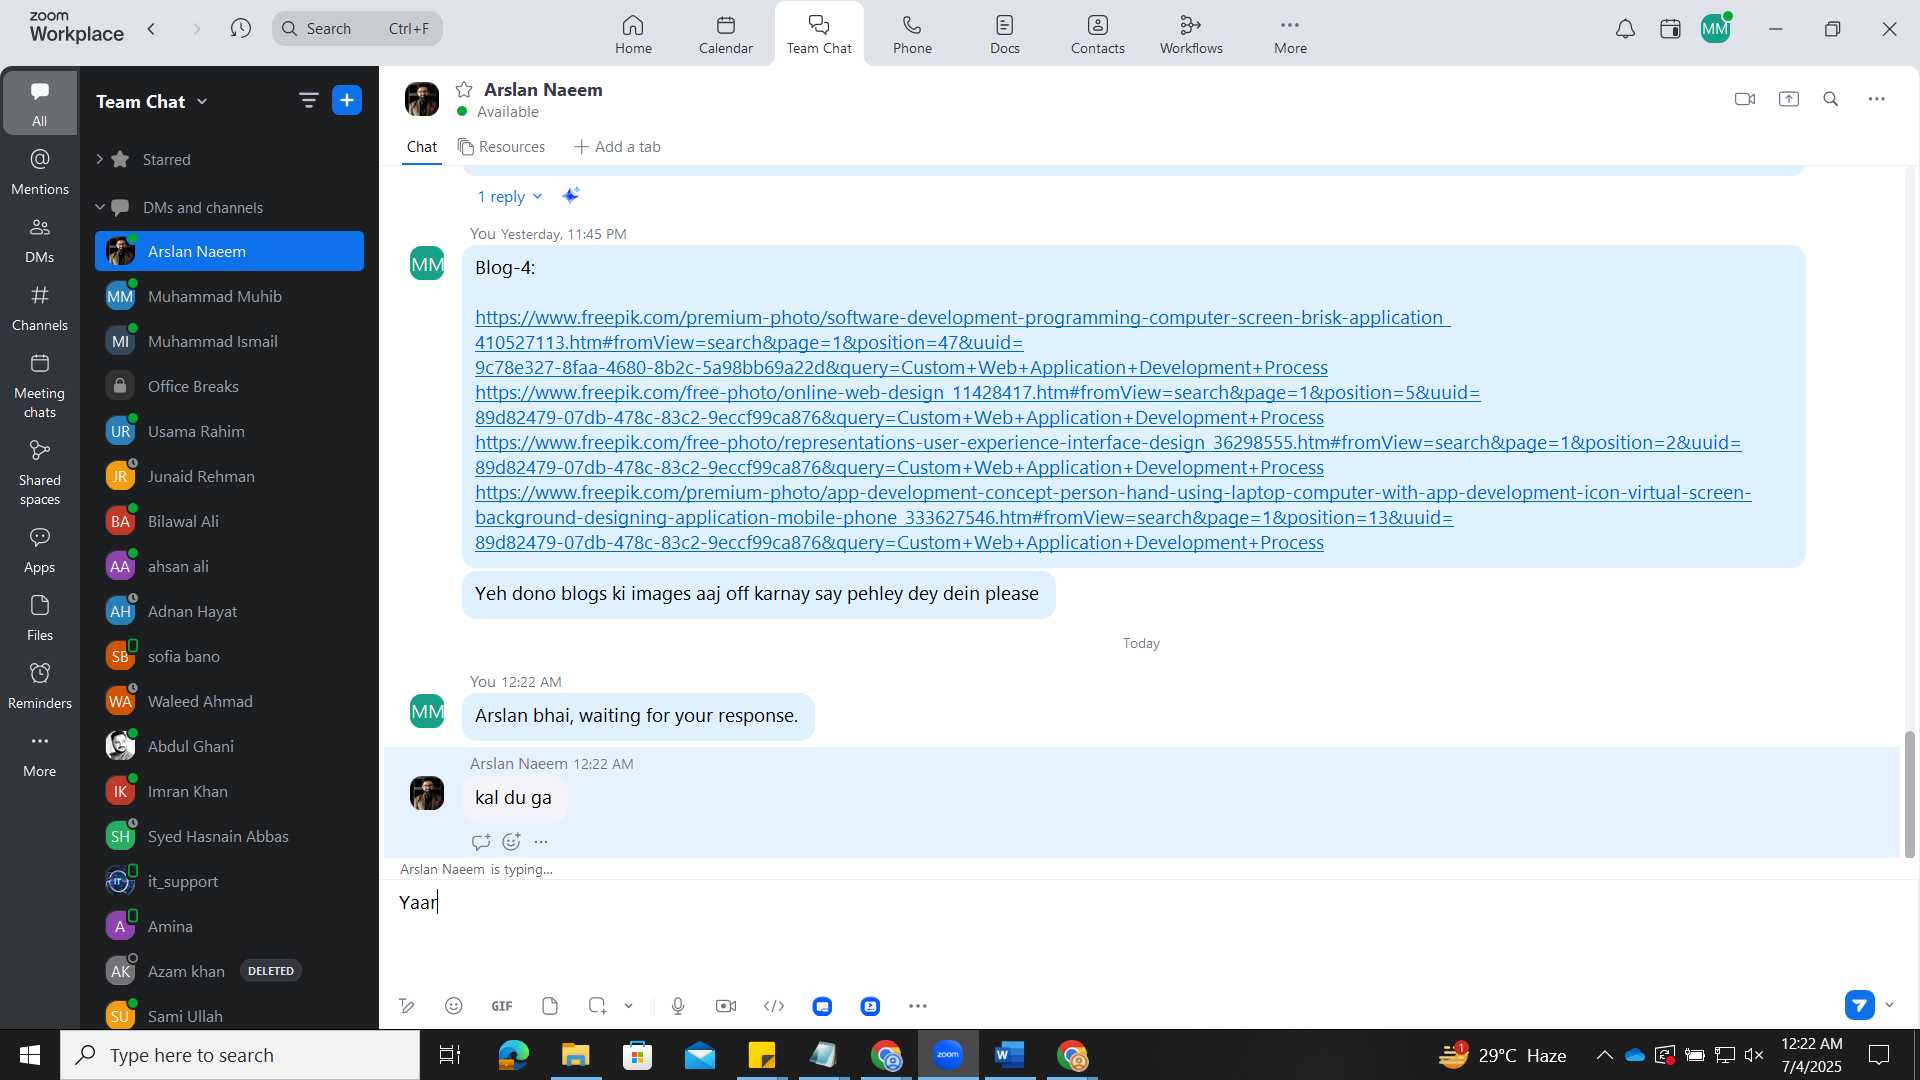This screenshot has height=1080, width=1920.
Task: Switch to the Phone tab
Action: point(912,34)
